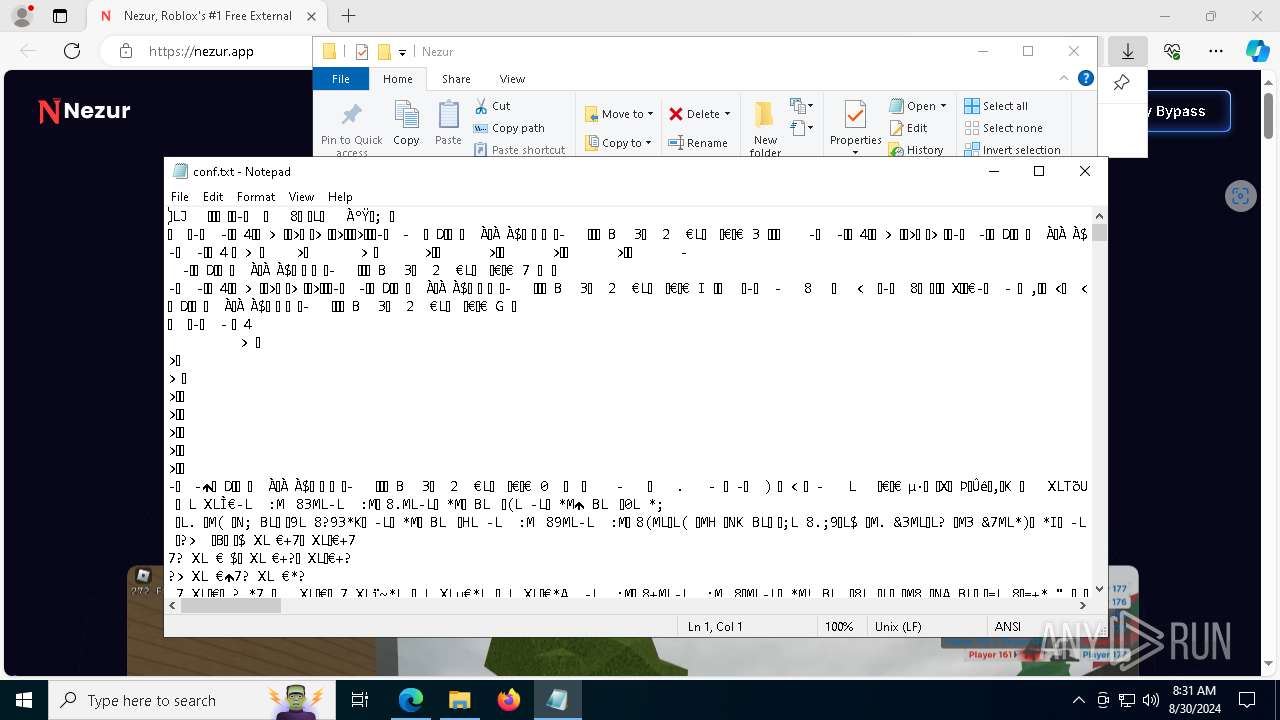The image size is (1280, 720).
Task: Click Notepad scroll right arrow
Action: [1083, 605]
